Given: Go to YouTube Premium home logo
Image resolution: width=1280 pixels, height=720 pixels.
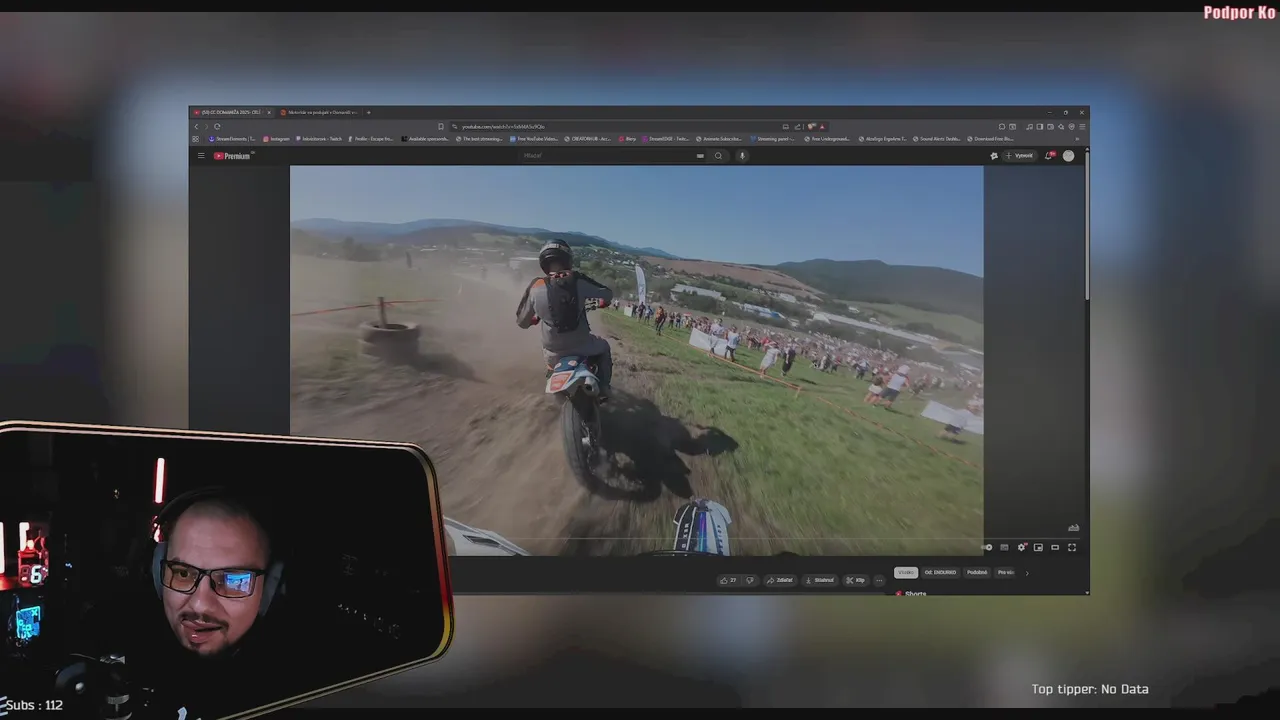Looking at the screenshot, I should pos(233,156).
